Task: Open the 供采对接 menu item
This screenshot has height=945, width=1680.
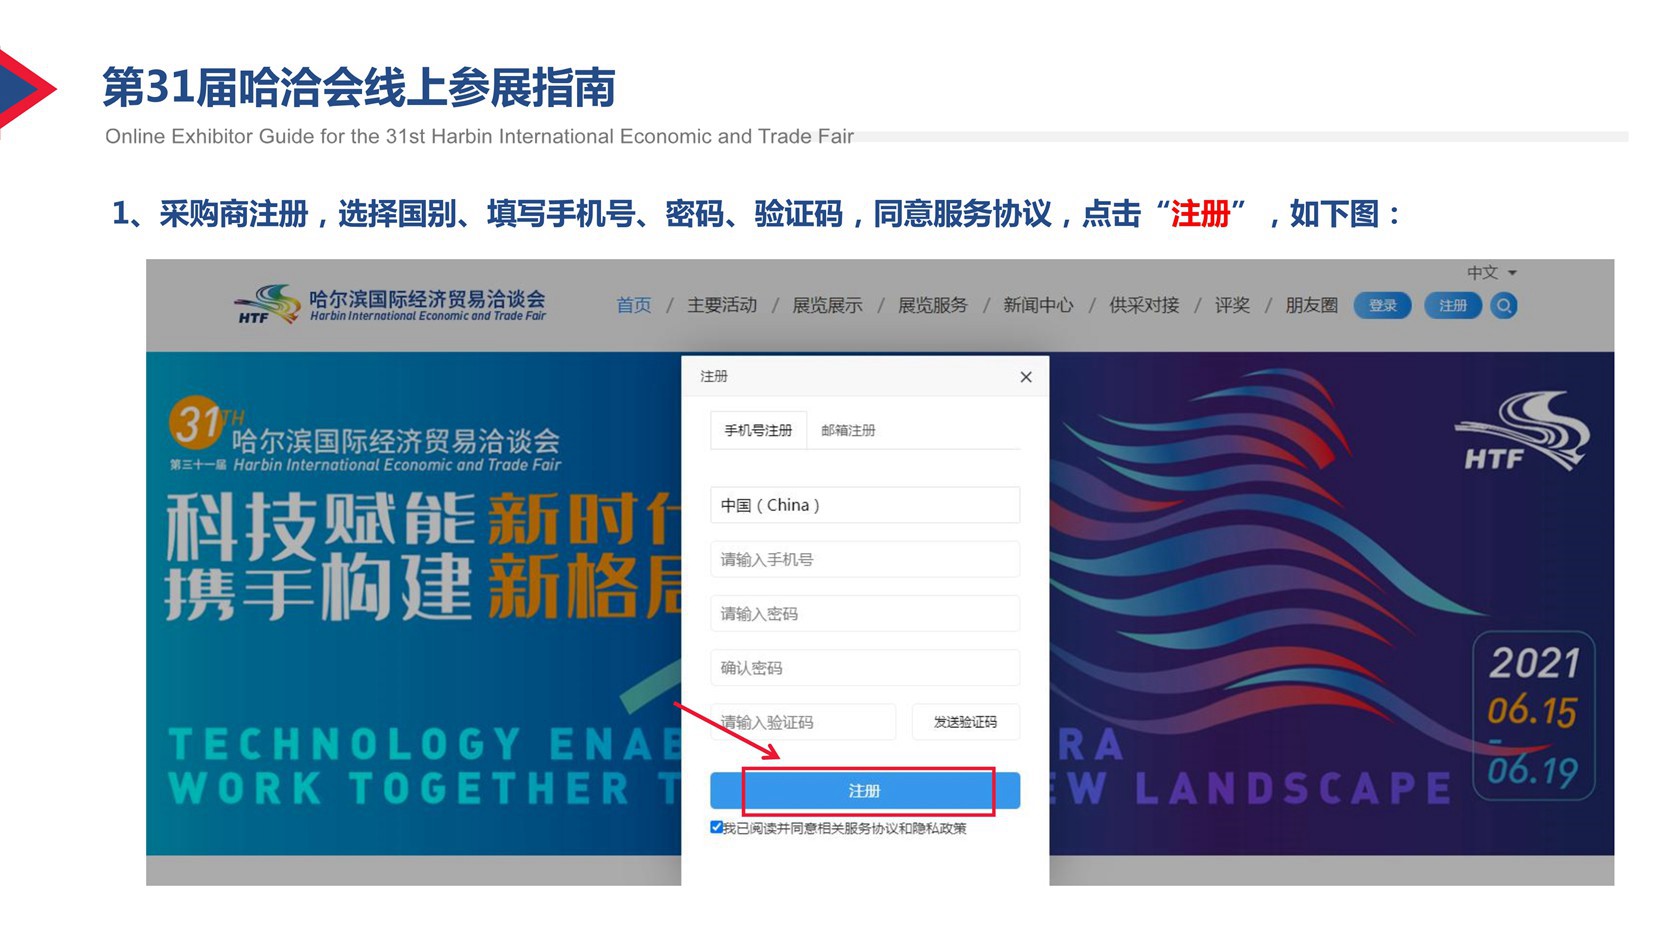Action: tap(1145, 305)
